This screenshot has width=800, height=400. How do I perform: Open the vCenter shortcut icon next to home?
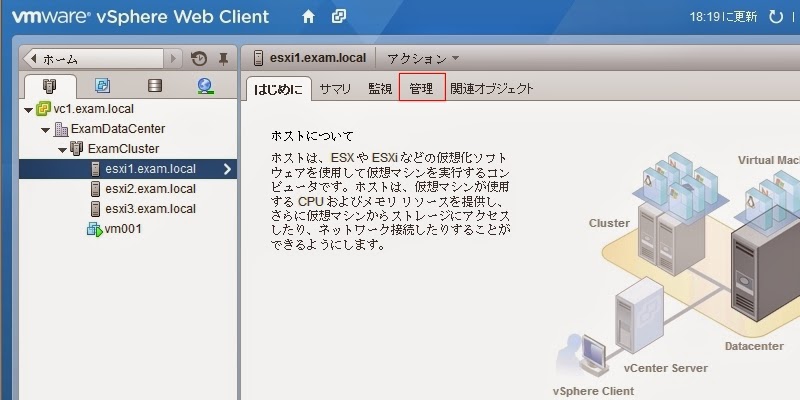point(339,17)
